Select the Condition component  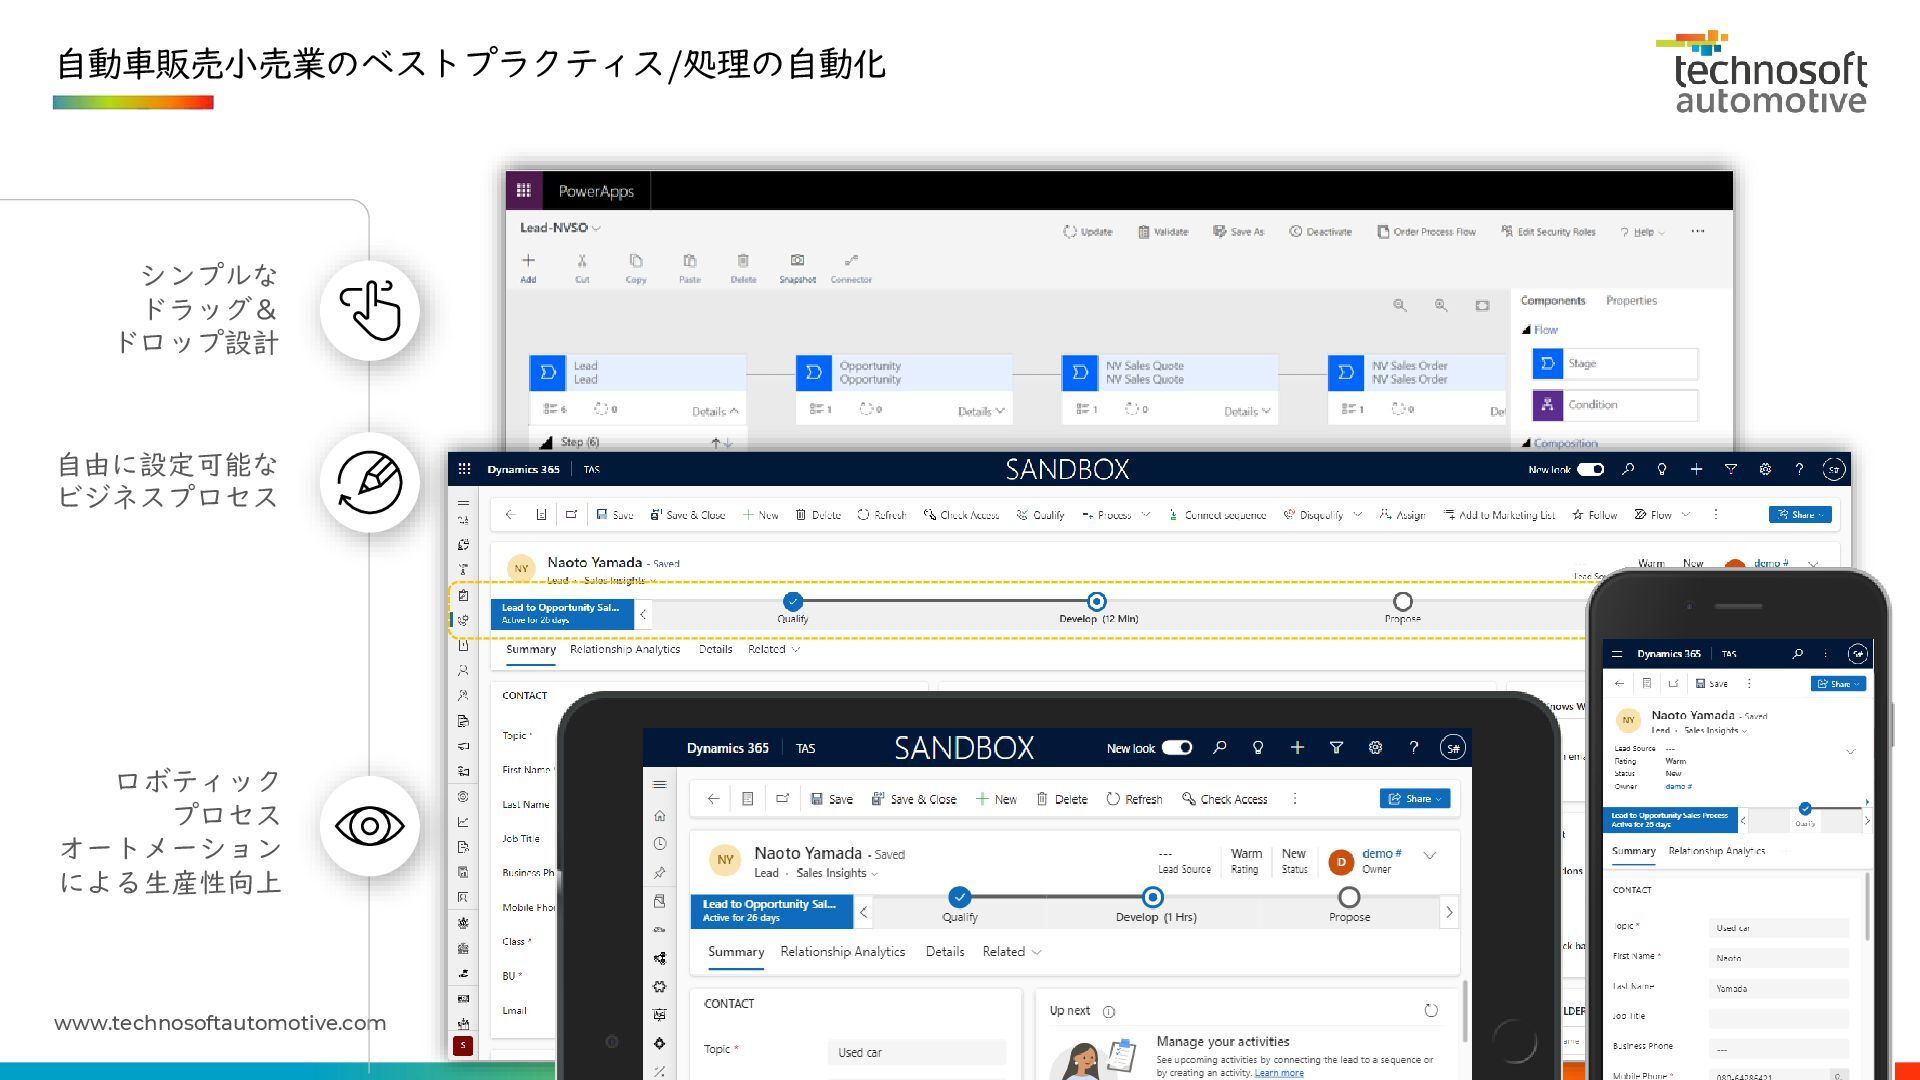(1615, 405)
